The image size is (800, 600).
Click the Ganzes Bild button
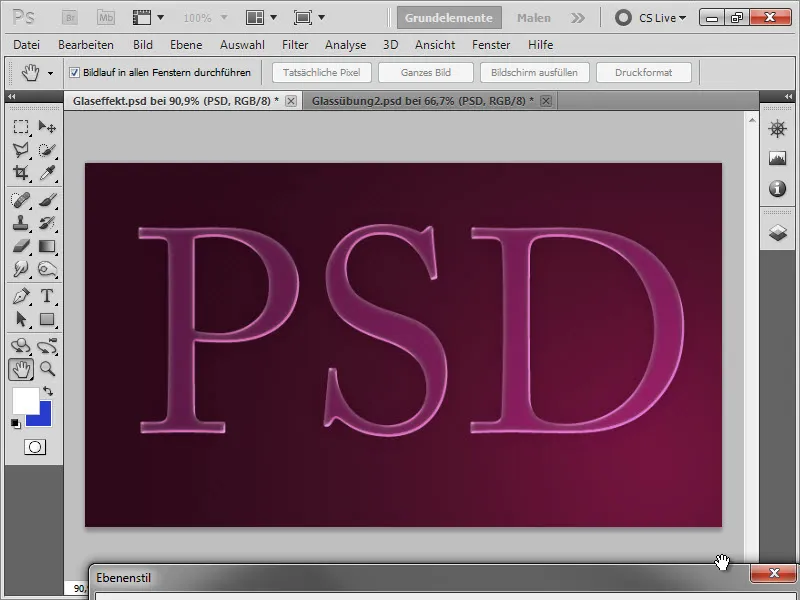[426, 72]
